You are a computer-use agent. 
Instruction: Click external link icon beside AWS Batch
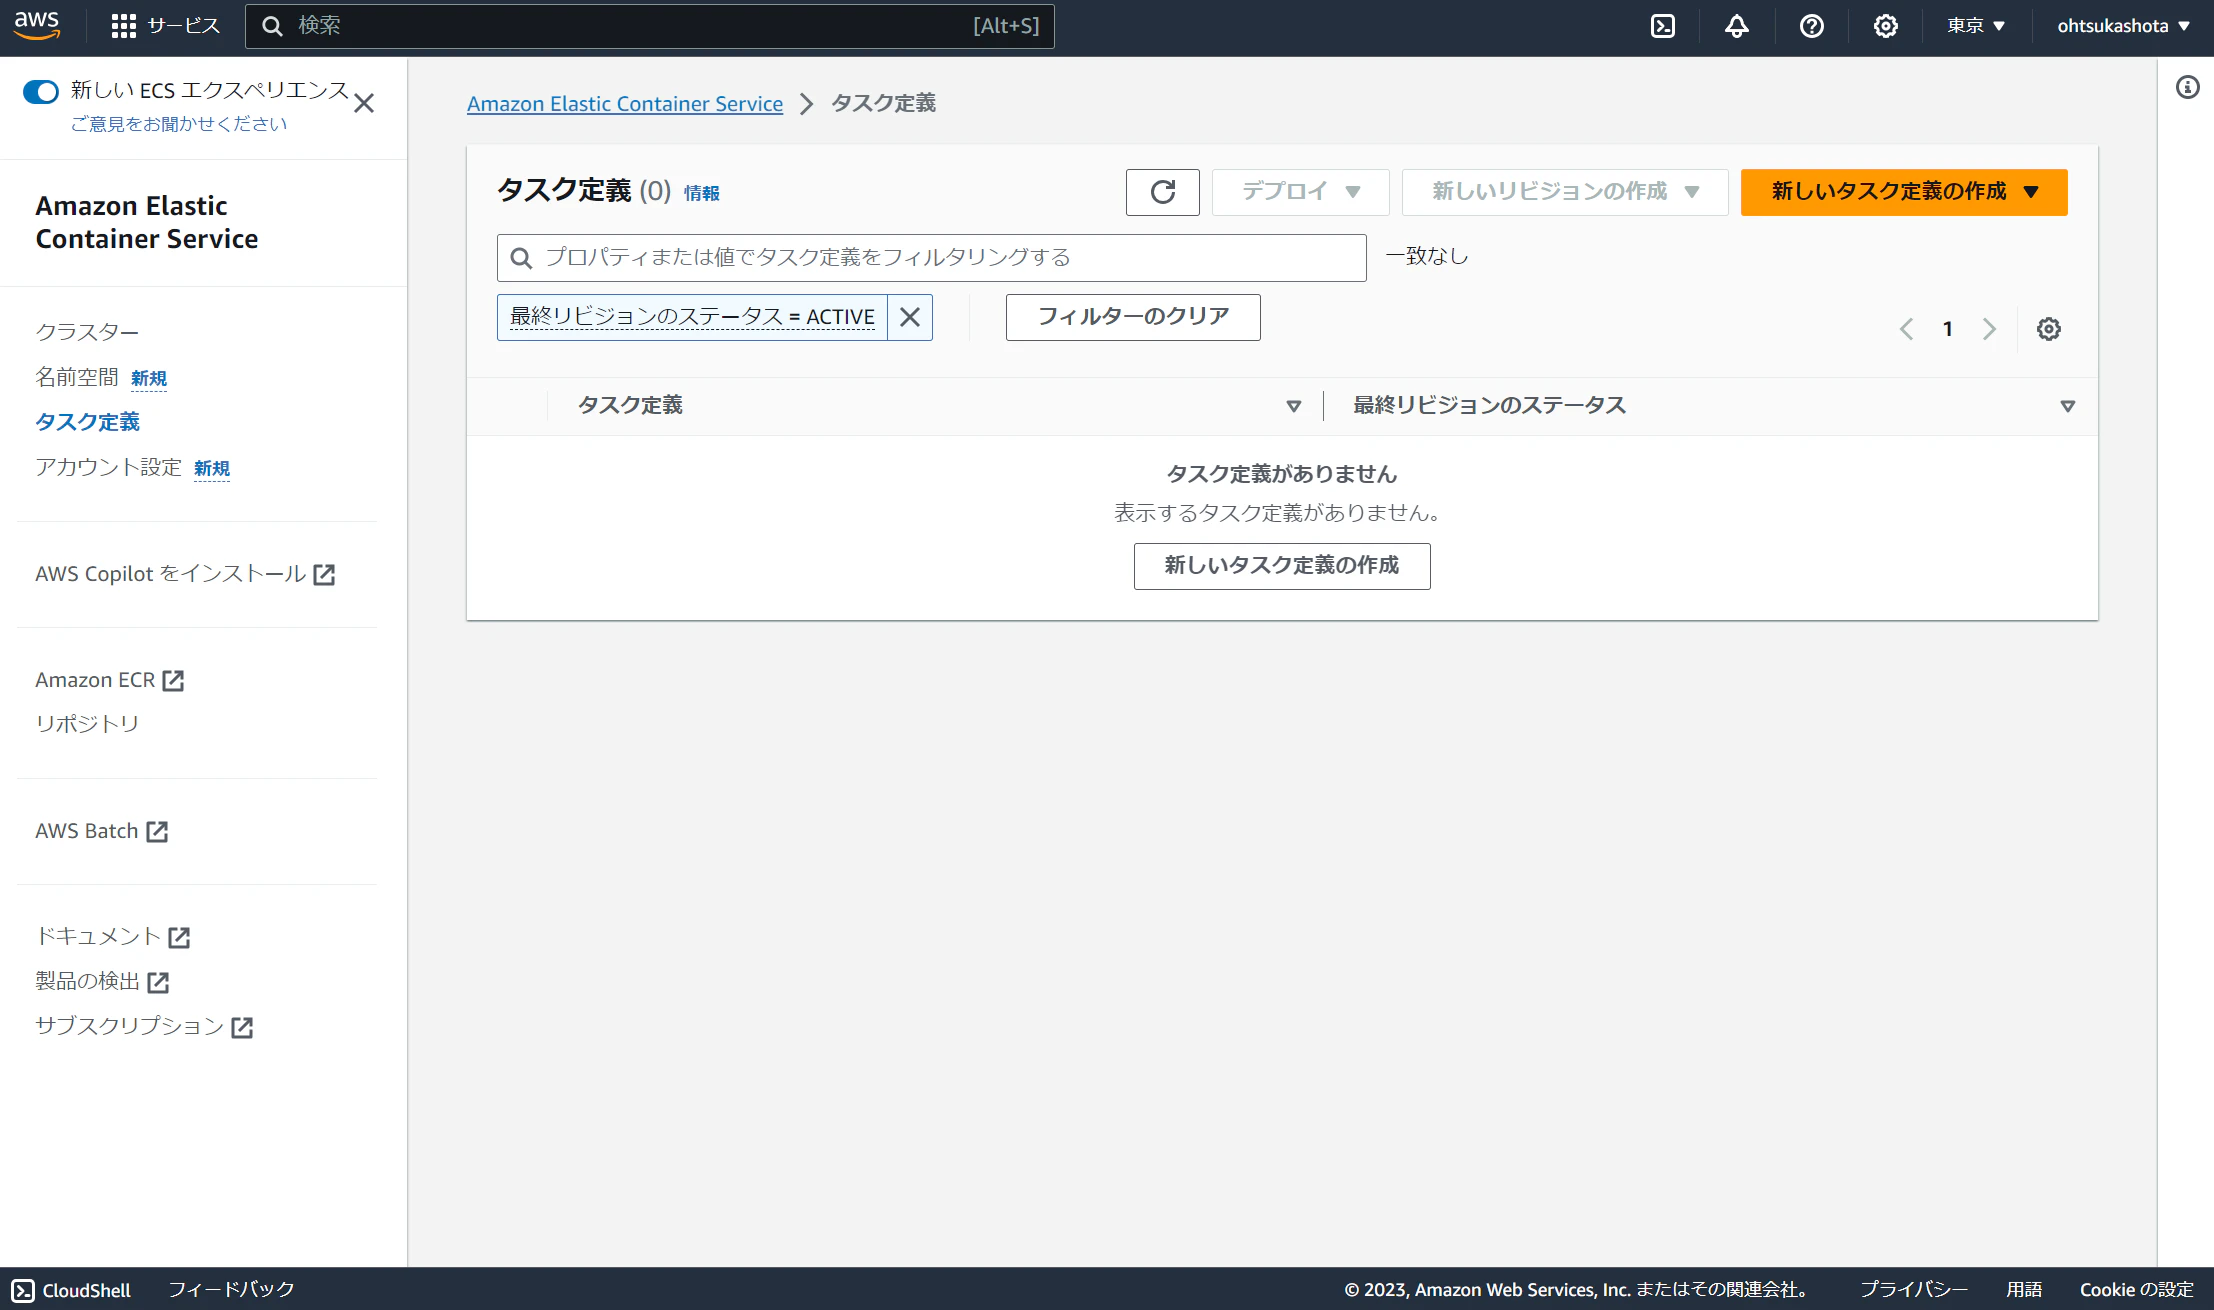pos(157,832)
